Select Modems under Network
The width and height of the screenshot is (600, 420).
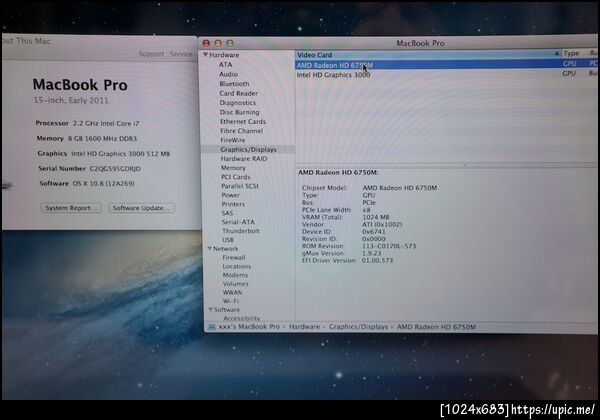tap(235, 275)
